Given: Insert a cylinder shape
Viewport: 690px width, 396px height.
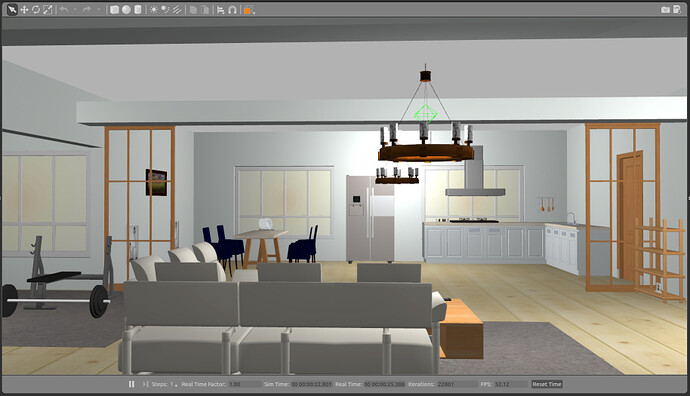Looking at the screenshot, I should coord(138,10).
